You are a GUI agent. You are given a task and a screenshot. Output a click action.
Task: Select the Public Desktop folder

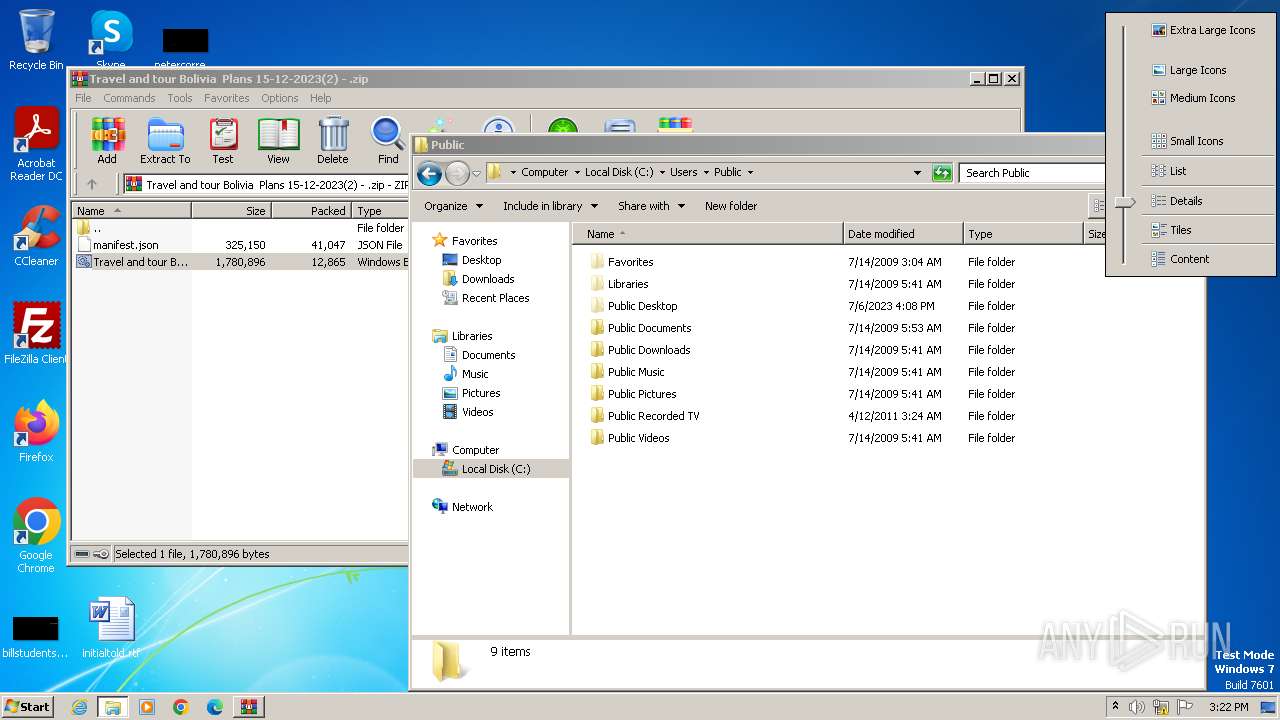(642, 306)
